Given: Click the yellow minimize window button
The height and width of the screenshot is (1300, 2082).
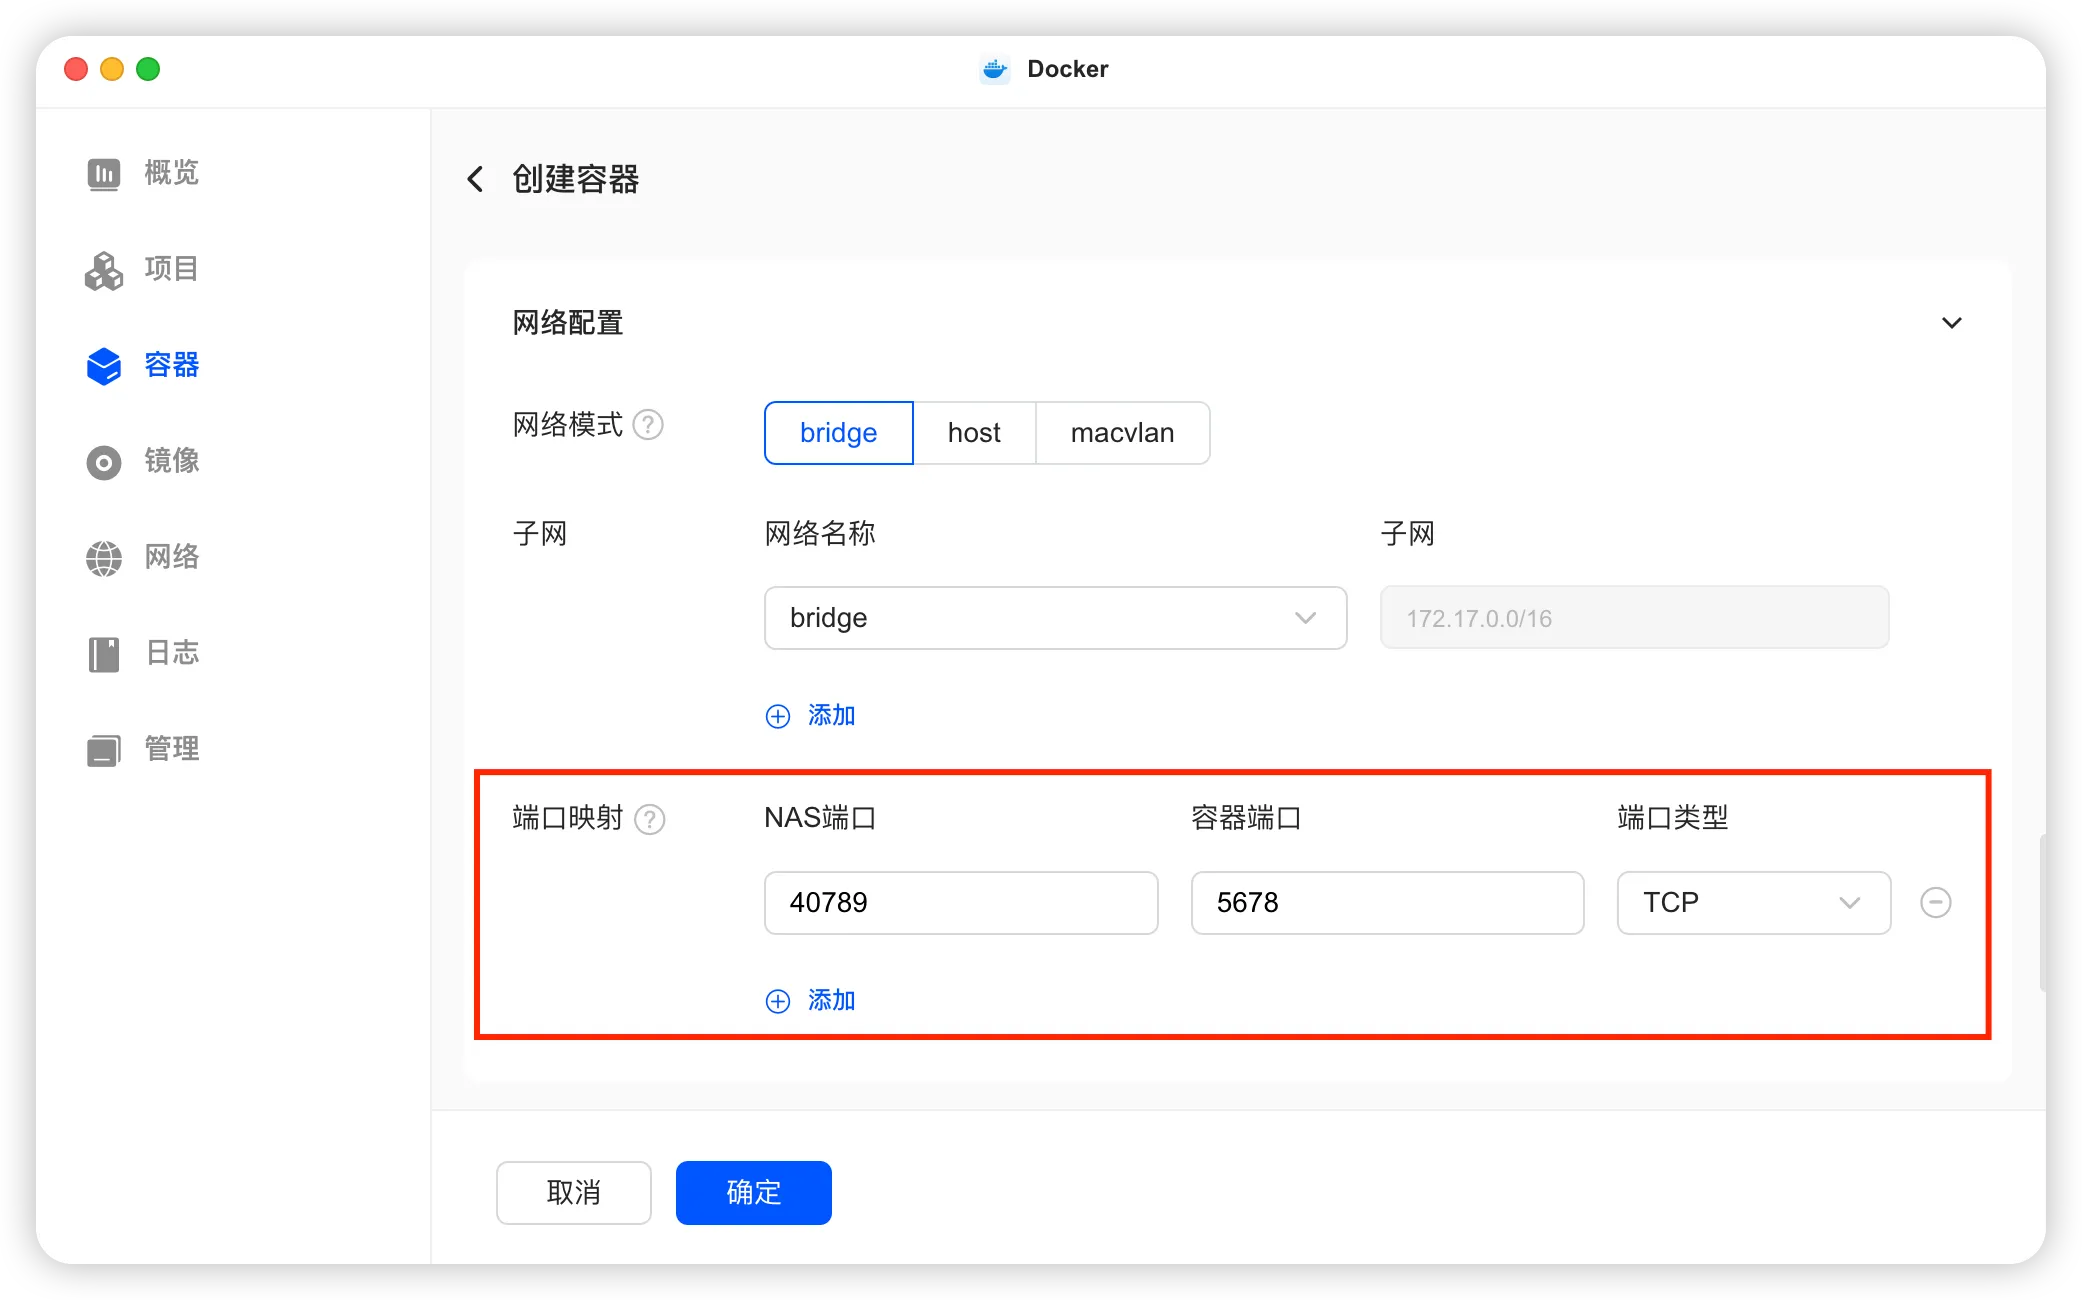Looking at the screenshot, I should (112, 69).
